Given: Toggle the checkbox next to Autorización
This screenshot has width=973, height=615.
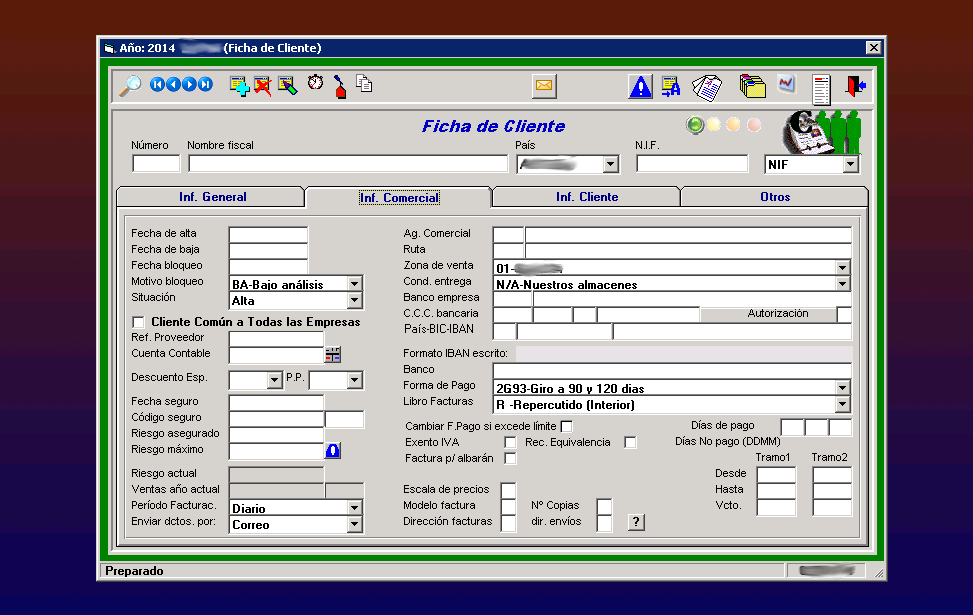Looking at the screenshot, I should click(x=843, y=314).
